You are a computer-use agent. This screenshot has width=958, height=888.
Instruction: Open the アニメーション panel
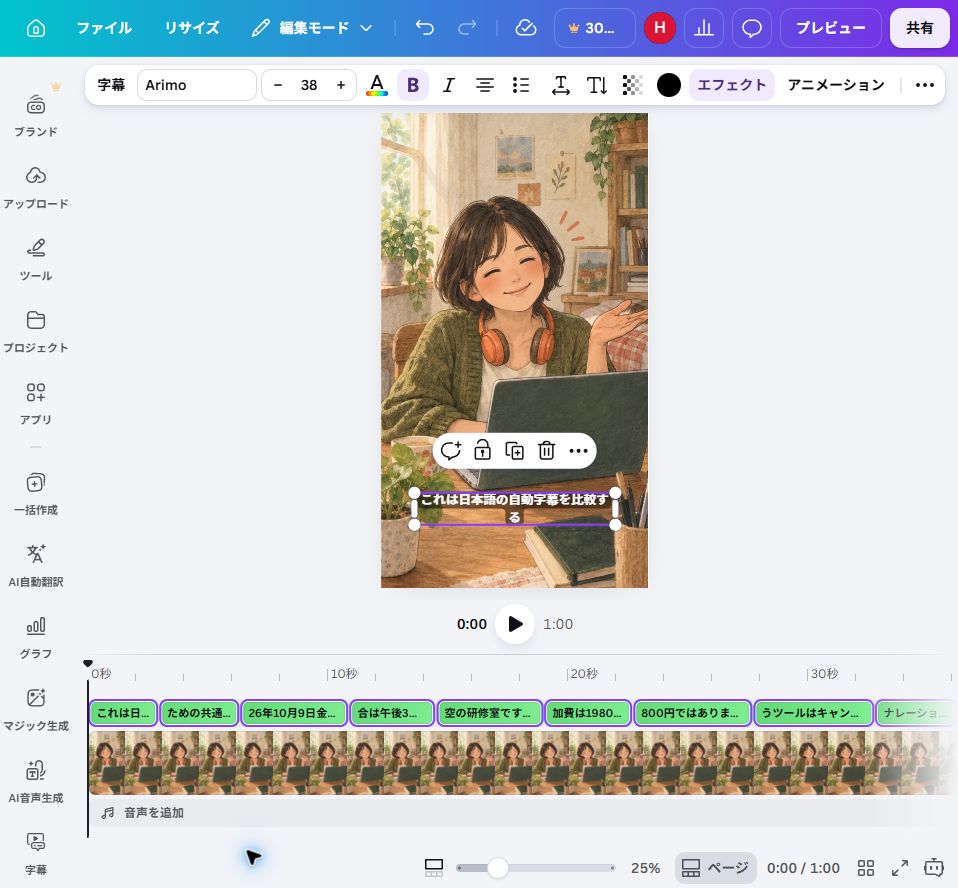[836, 85]
